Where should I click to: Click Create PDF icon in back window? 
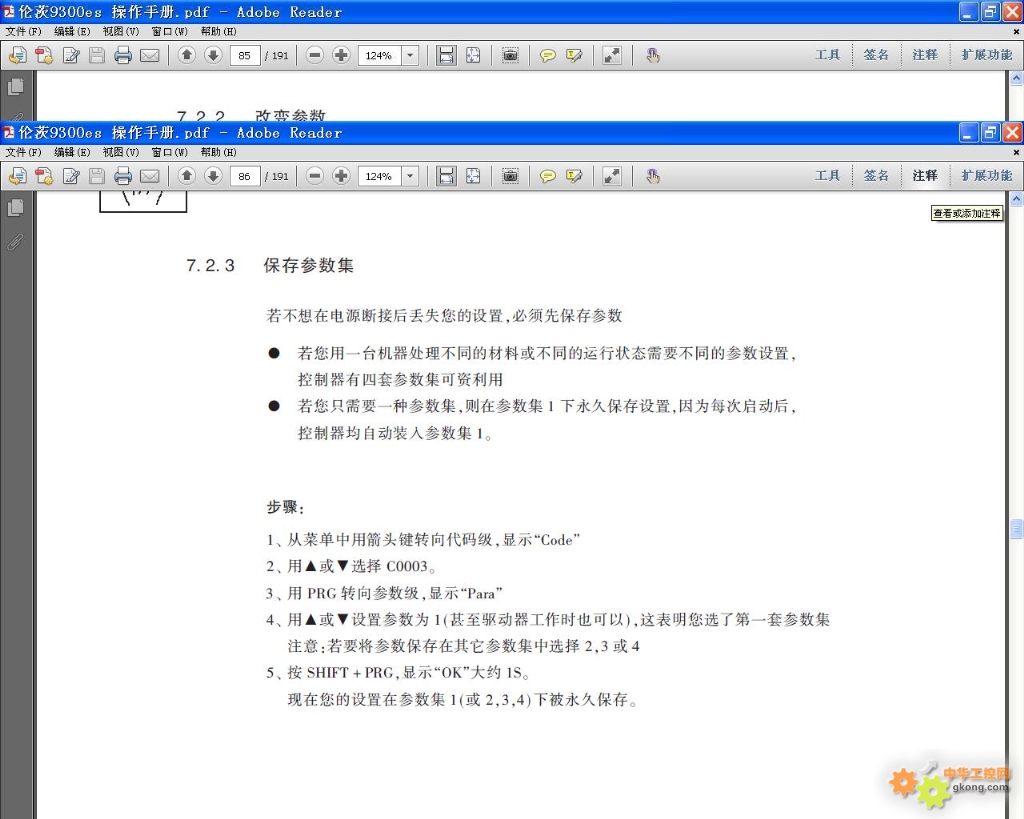tap(18, 56)
